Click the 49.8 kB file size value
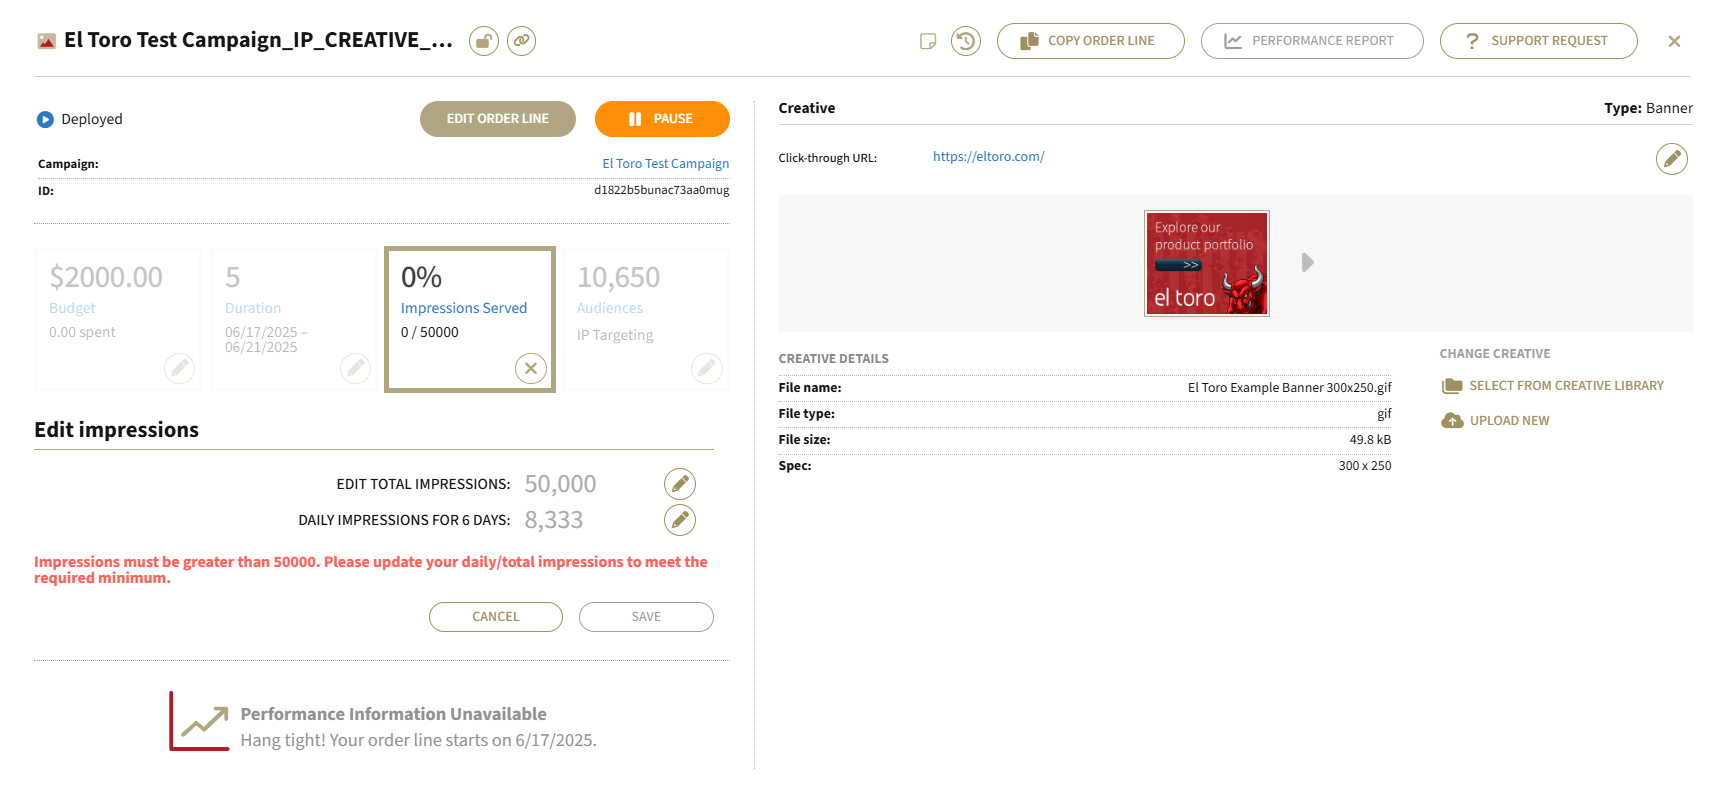Screen dimensions: 1722x805 1370,440
